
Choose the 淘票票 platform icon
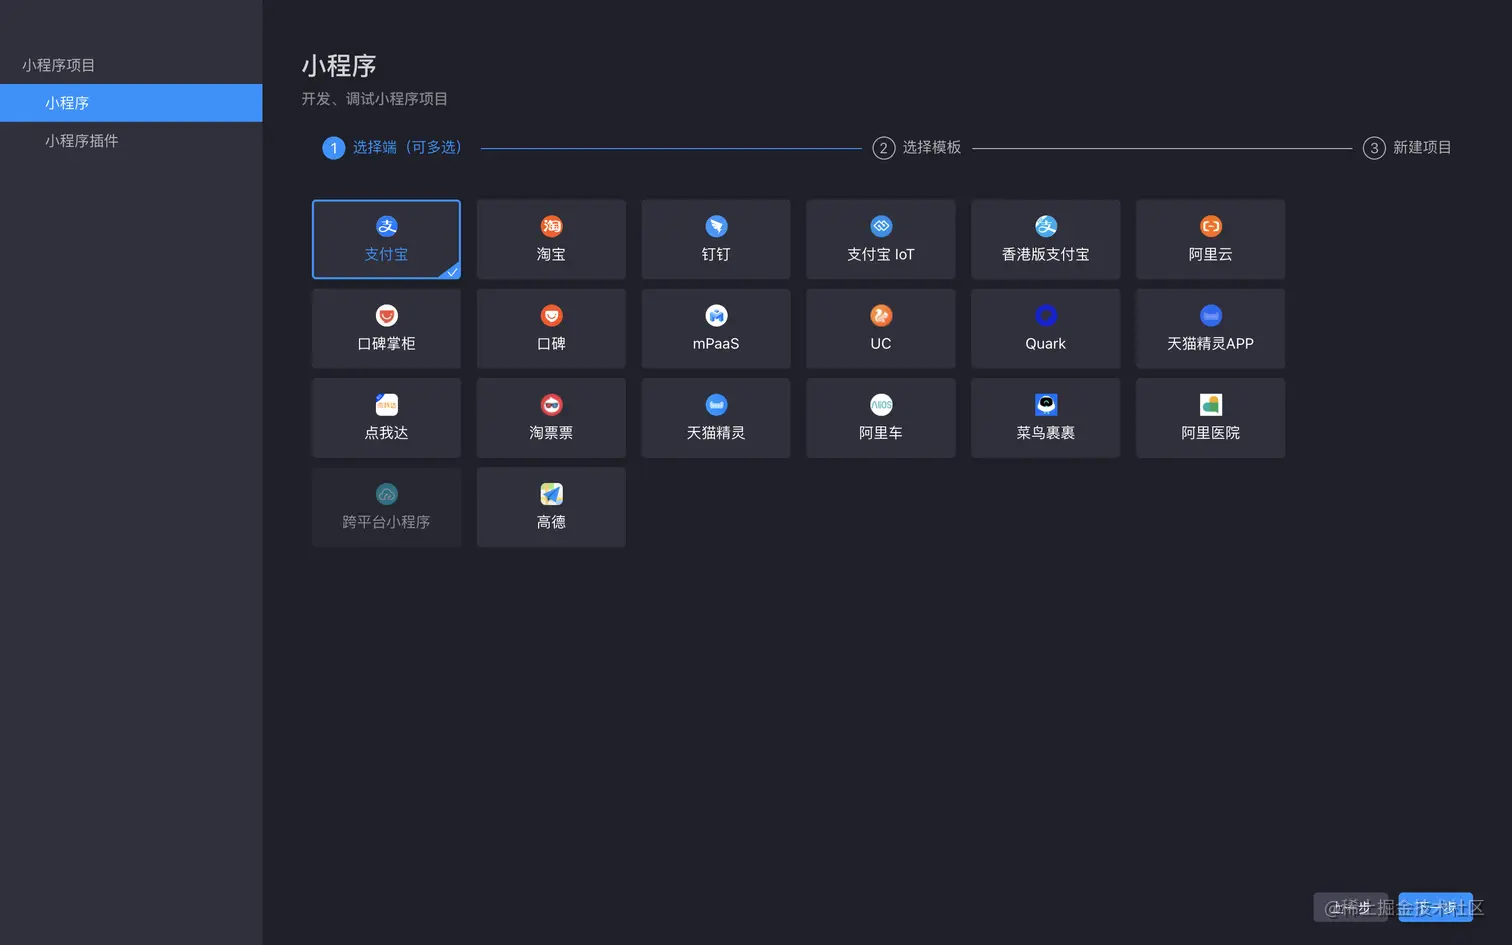(551, 405)
